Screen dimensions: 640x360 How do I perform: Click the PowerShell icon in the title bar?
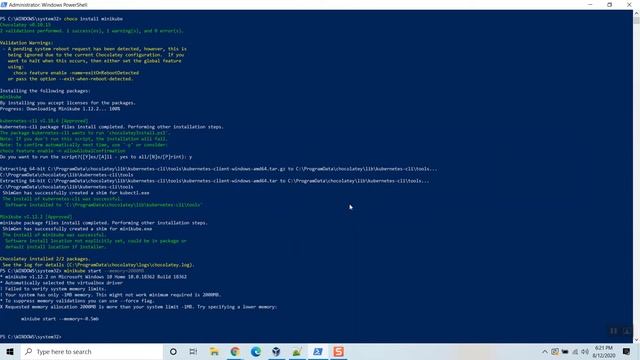[4, 5]
